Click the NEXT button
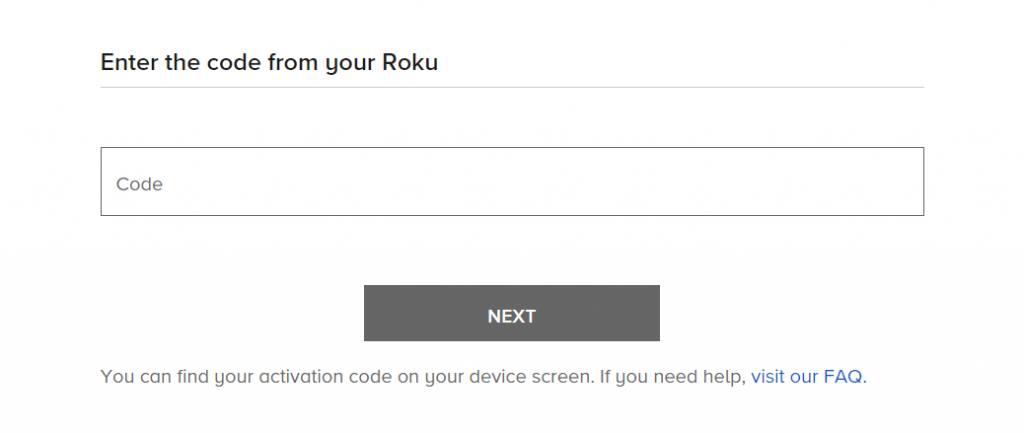 (511, 313)
